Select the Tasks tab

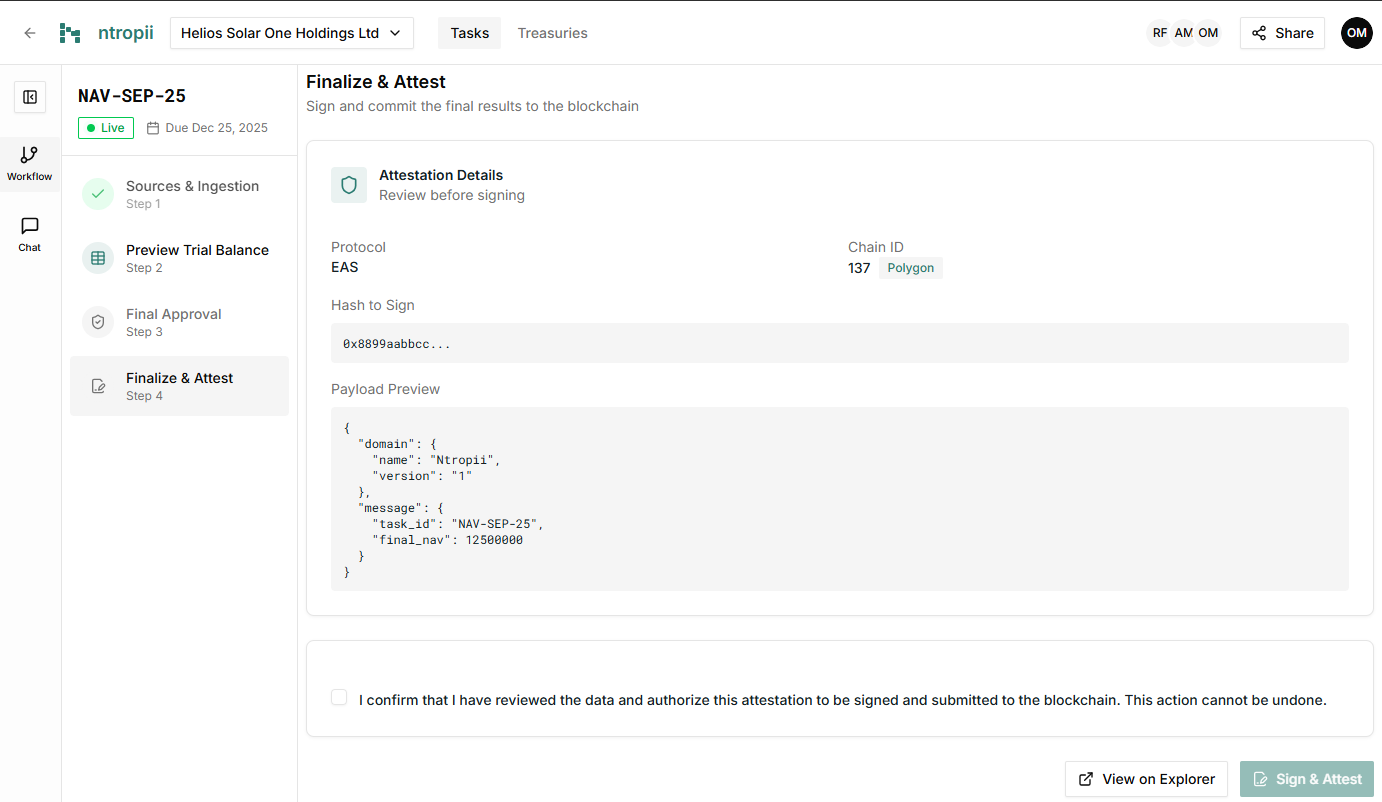tap(469, 32)
